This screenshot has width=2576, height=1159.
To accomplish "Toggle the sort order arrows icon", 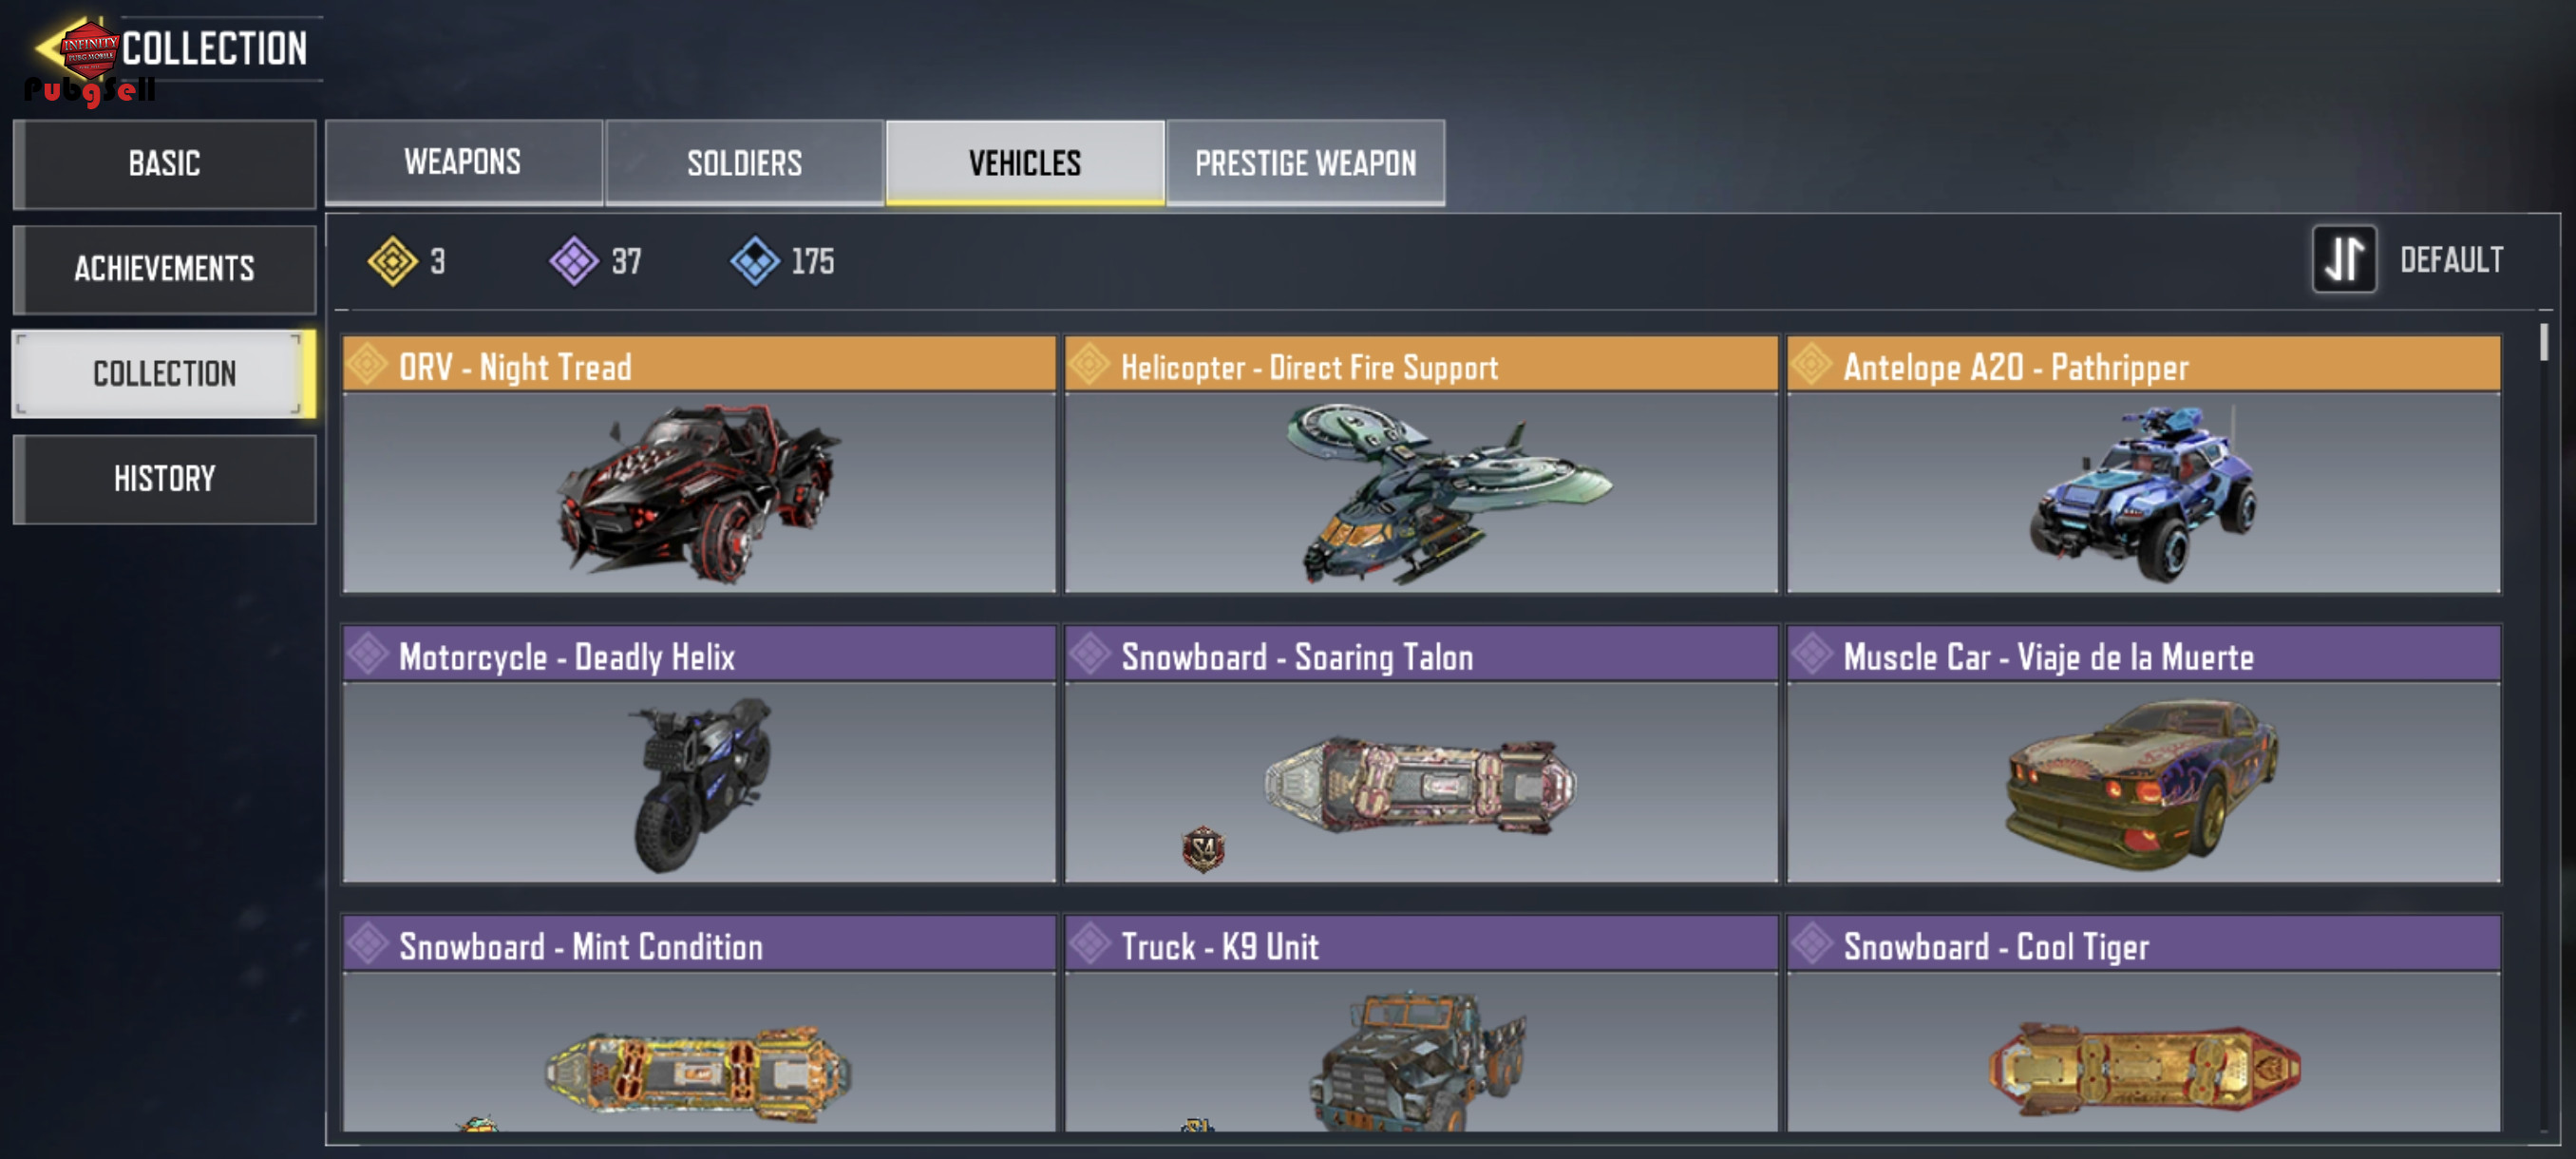I will tap(2344, 260).
